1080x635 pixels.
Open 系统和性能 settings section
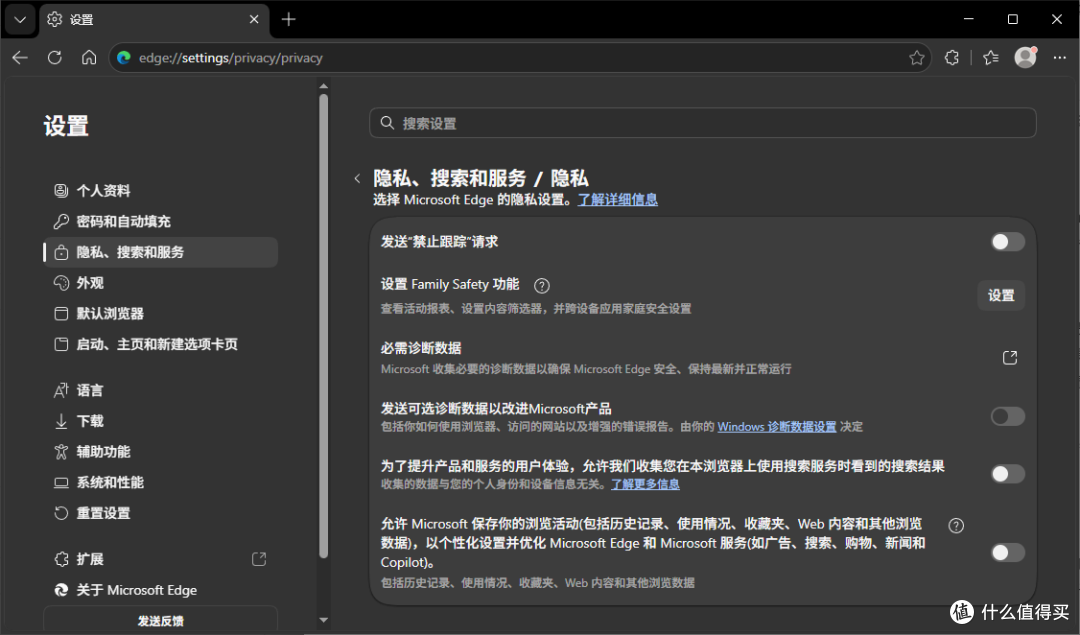pos(160,482)
